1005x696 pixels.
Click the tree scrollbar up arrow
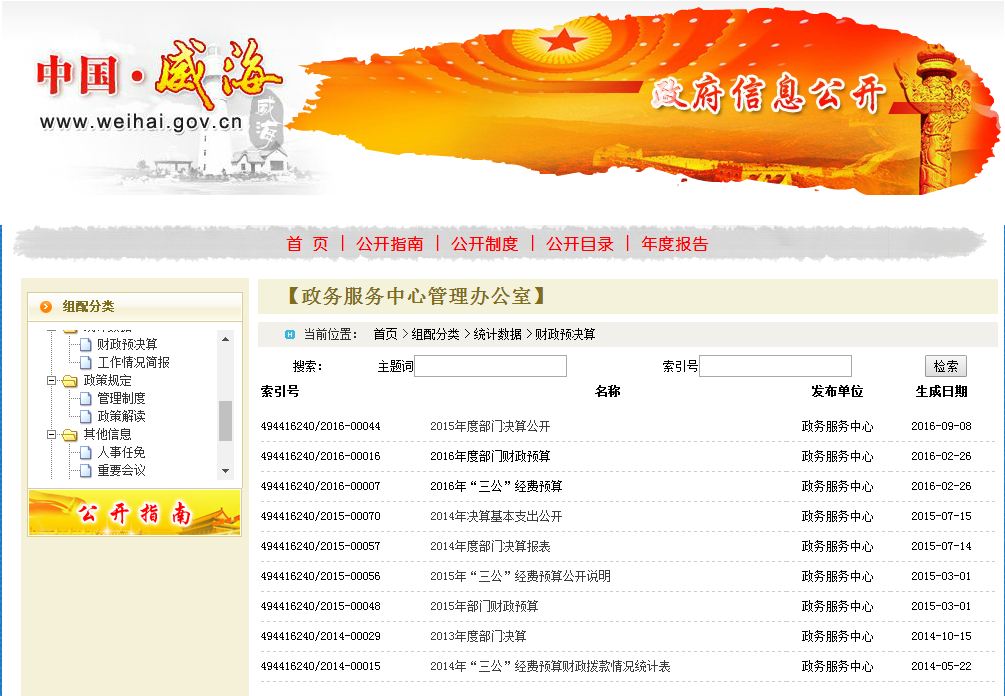pyautogui.click(x=225, y=340)
